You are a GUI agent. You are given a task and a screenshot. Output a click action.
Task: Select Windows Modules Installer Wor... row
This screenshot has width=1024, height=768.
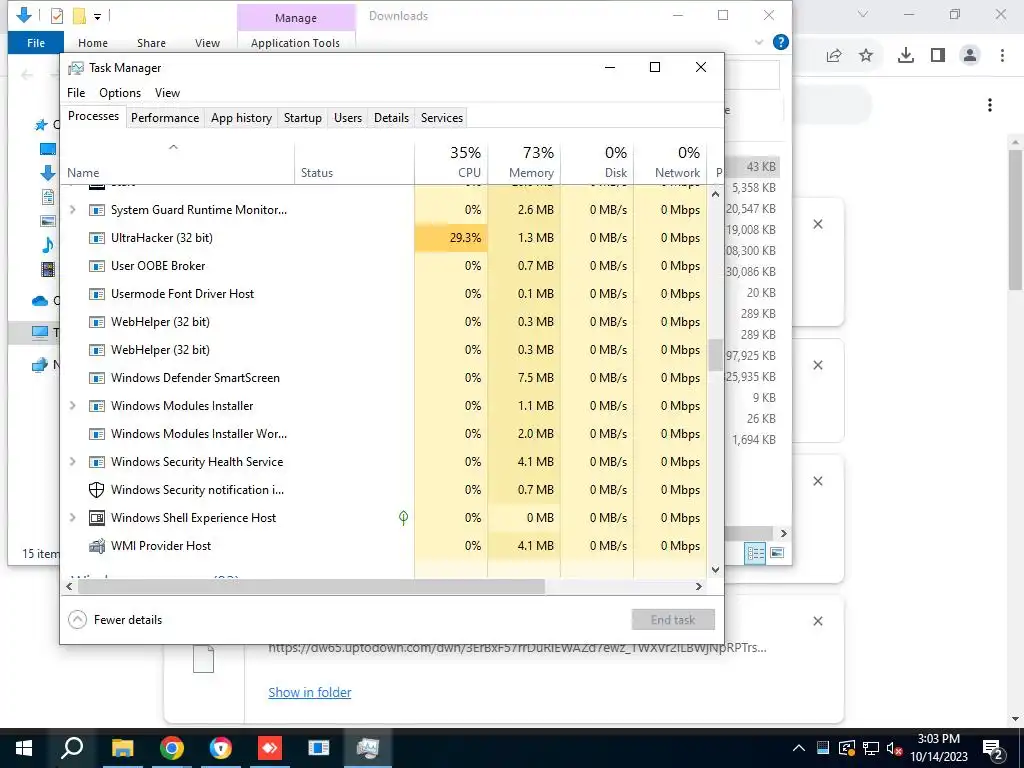tap(383, 434)
